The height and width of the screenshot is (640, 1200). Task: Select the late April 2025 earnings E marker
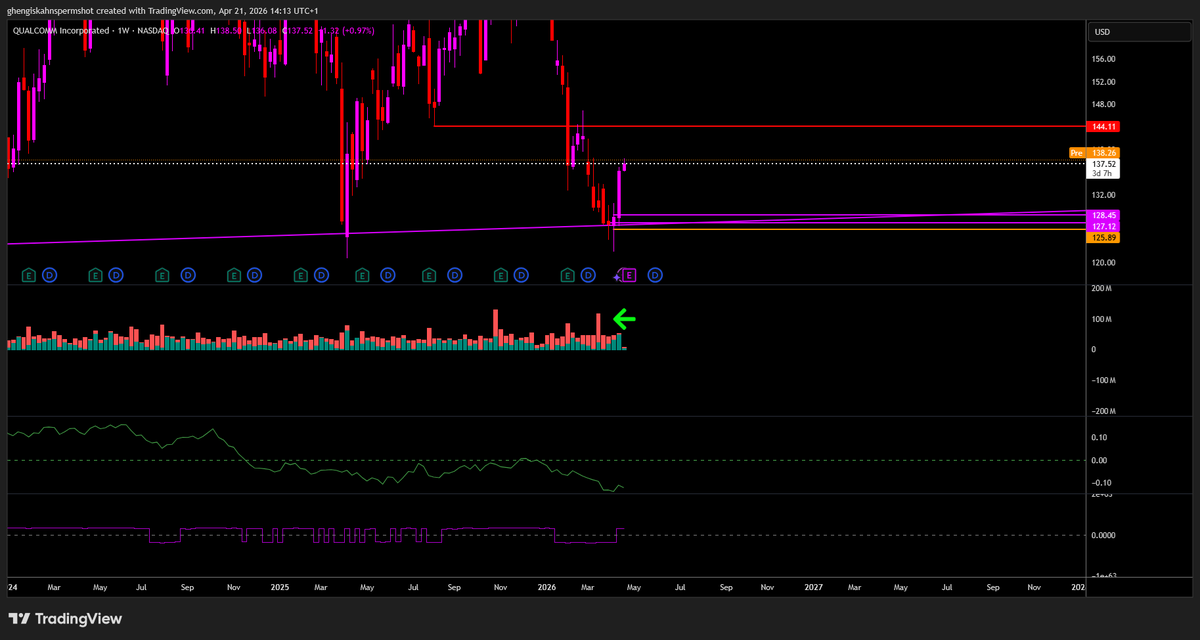click(361, 274)
